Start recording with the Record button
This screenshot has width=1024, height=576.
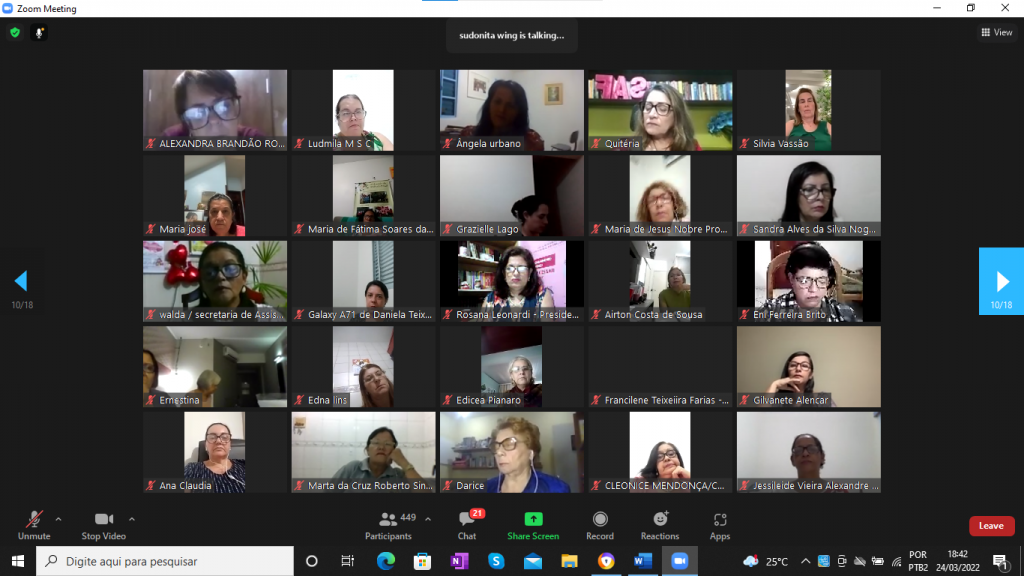[x=600, y=524]
